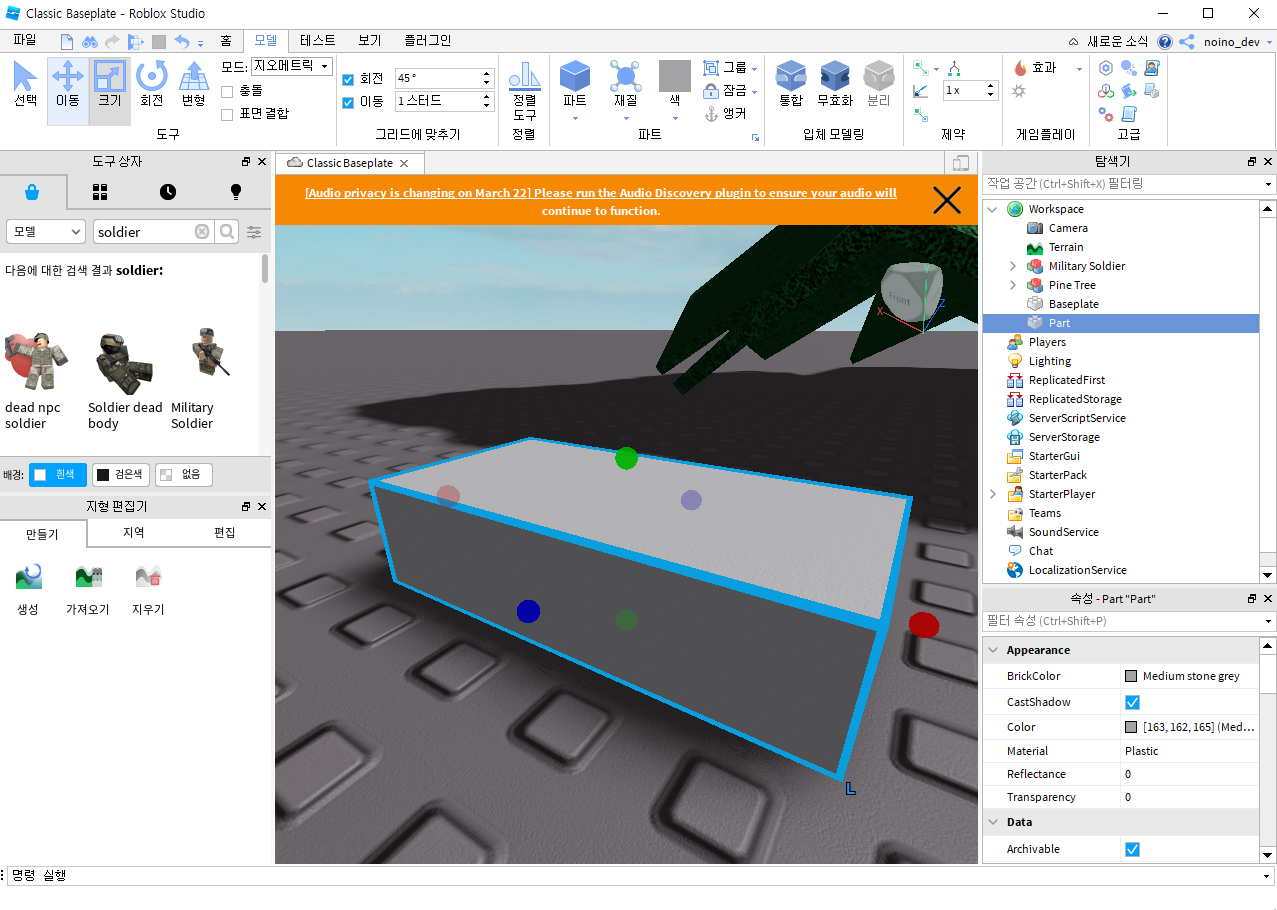This screenshot has width=1277, height=910.
Task: Open the 정렬 도구 (Align) tool
Action: 525,92
